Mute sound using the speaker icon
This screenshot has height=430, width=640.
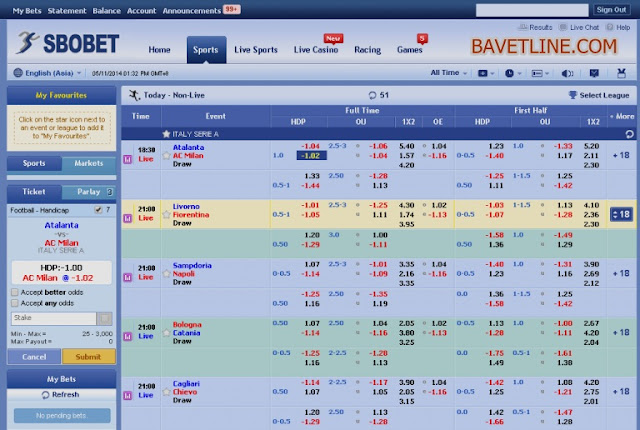click(567, 73)
